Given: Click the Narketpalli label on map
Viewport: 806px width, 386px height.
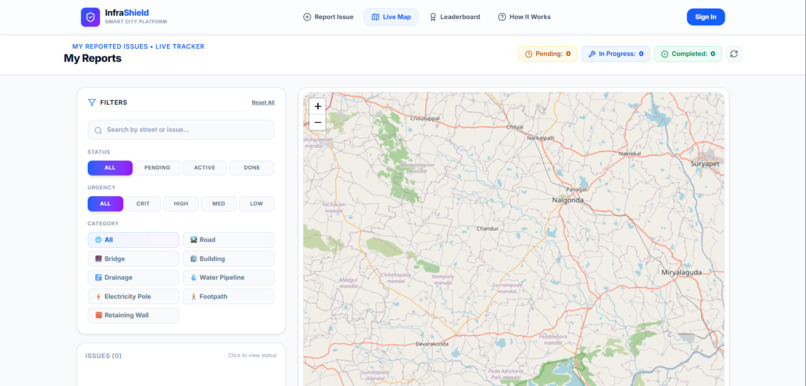Looking at the screenshot, I should click(540, 138).
